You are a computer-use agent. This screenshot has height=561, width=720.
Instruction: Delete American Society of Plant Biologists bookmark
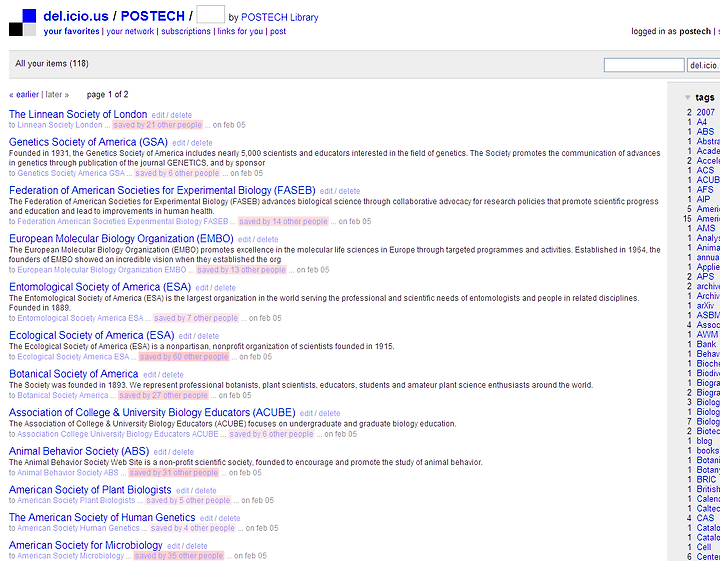(205, 491)
